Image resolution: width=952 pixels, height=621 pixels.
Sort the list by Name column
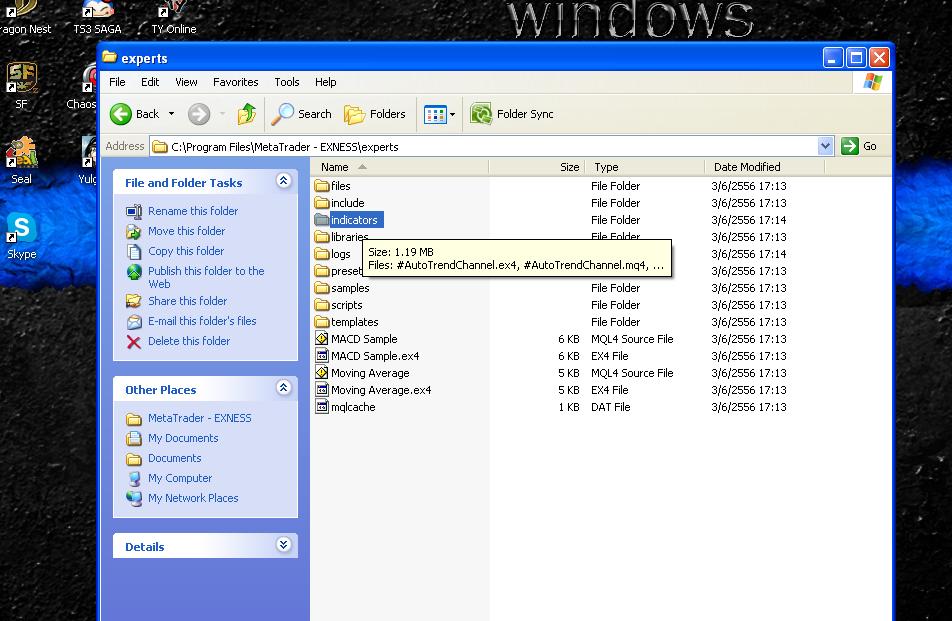(x=399, y=167)
